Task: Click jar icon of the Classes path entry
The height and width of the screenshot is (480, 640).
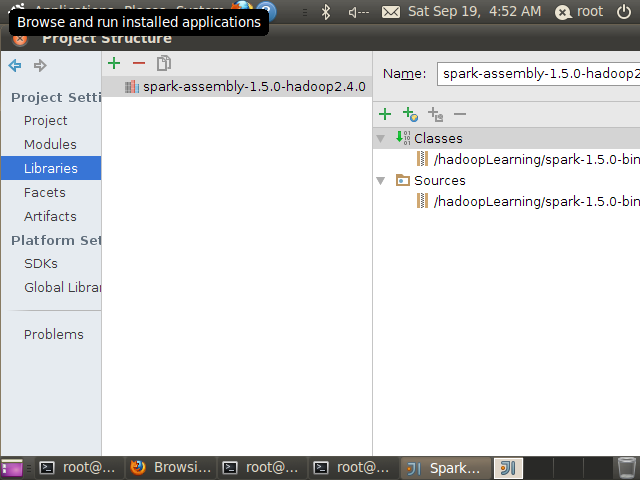Action: click(422, 159)
